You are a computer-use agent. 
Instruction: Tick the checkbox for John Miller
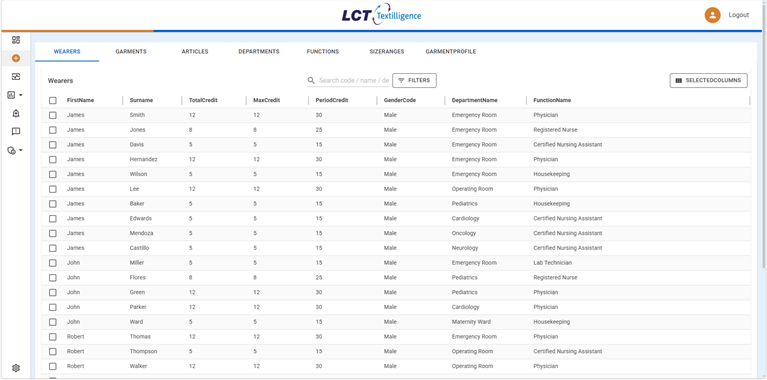53,263
